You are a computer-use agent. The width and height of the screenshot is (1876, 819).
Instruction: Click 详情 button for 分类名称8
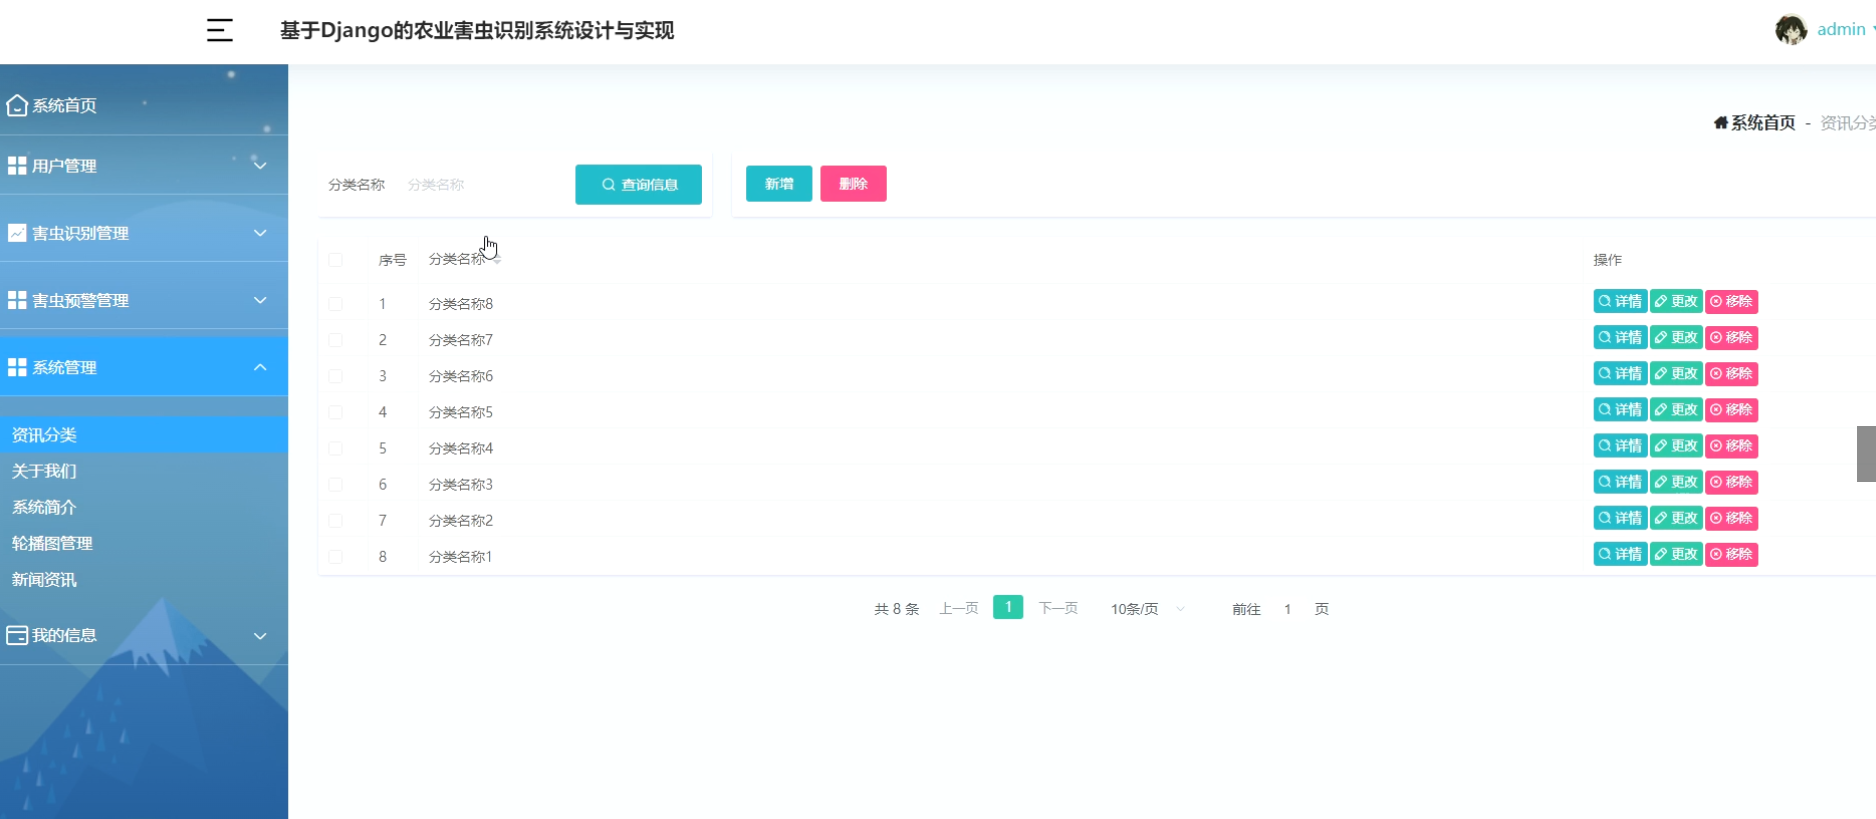point(1620,301)
